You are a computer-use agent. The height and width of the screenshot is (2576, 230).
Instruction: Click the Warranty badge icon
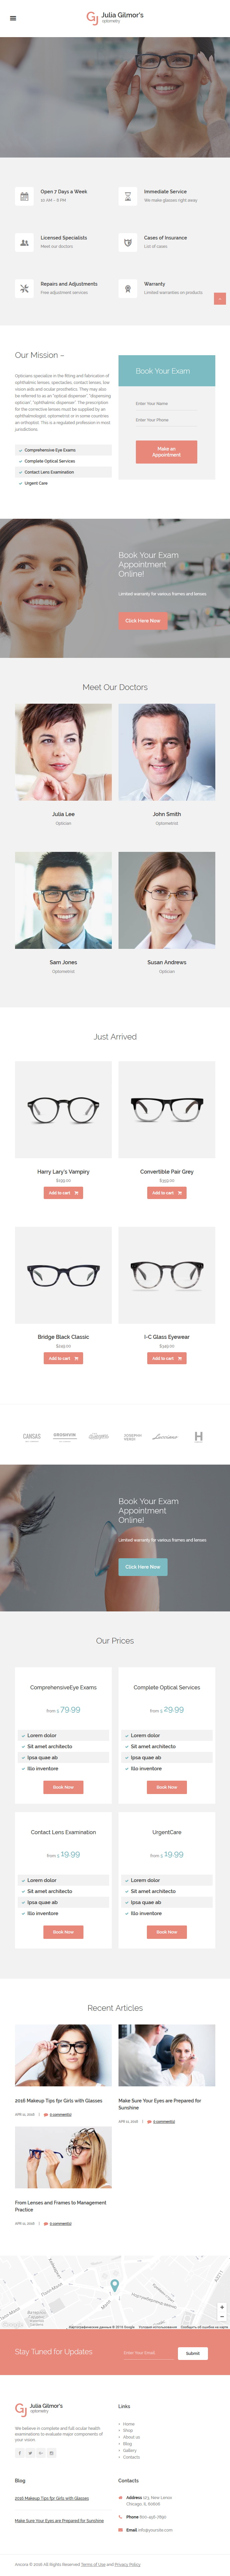(x=127, y=288)
